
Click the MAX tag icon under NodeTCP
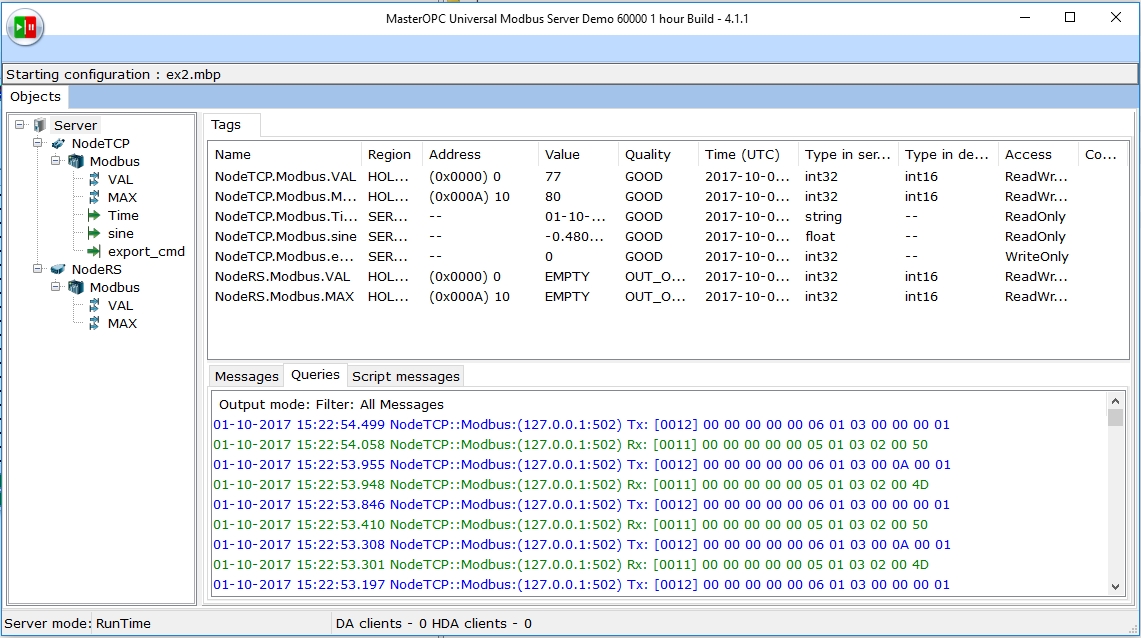(x=94, y=197)
